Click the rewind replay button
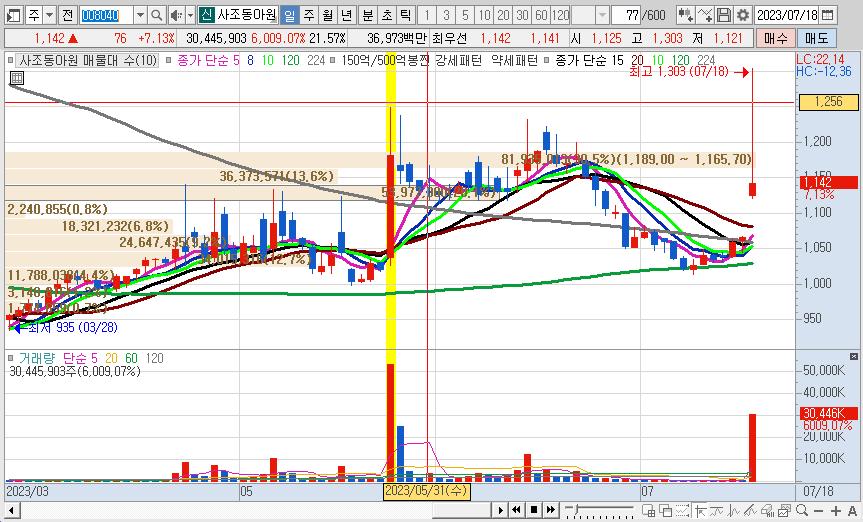This screenshot has height=522, width=863. click(516, 510)
